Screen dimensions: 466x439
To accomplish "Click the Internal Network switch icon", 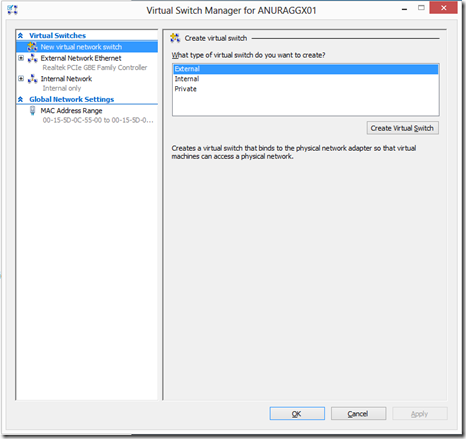I will (32, 79).
